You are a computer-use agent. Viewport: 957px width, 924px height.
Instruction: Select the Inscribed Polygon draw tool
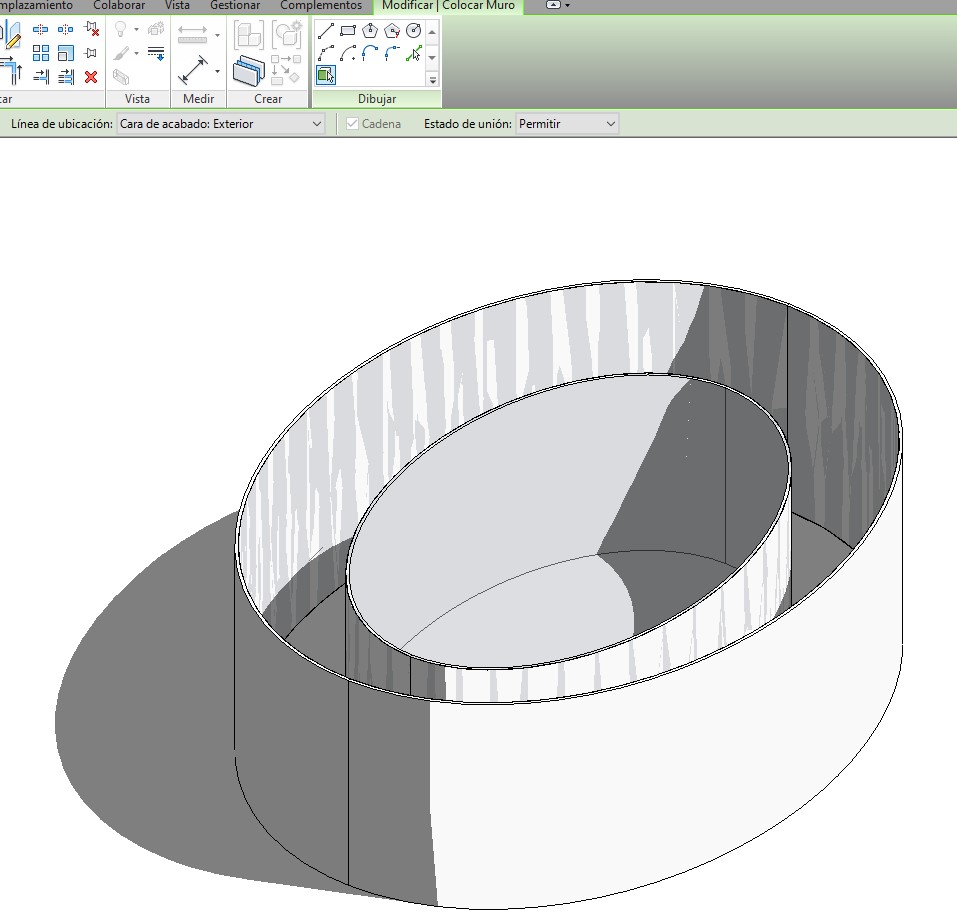pos(370,31)
